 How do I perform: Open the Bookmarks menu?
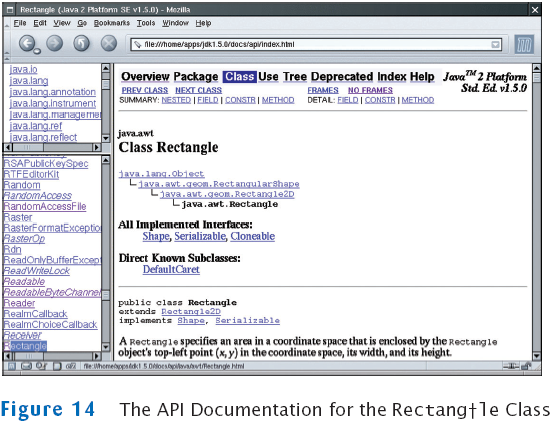(112, 23)
